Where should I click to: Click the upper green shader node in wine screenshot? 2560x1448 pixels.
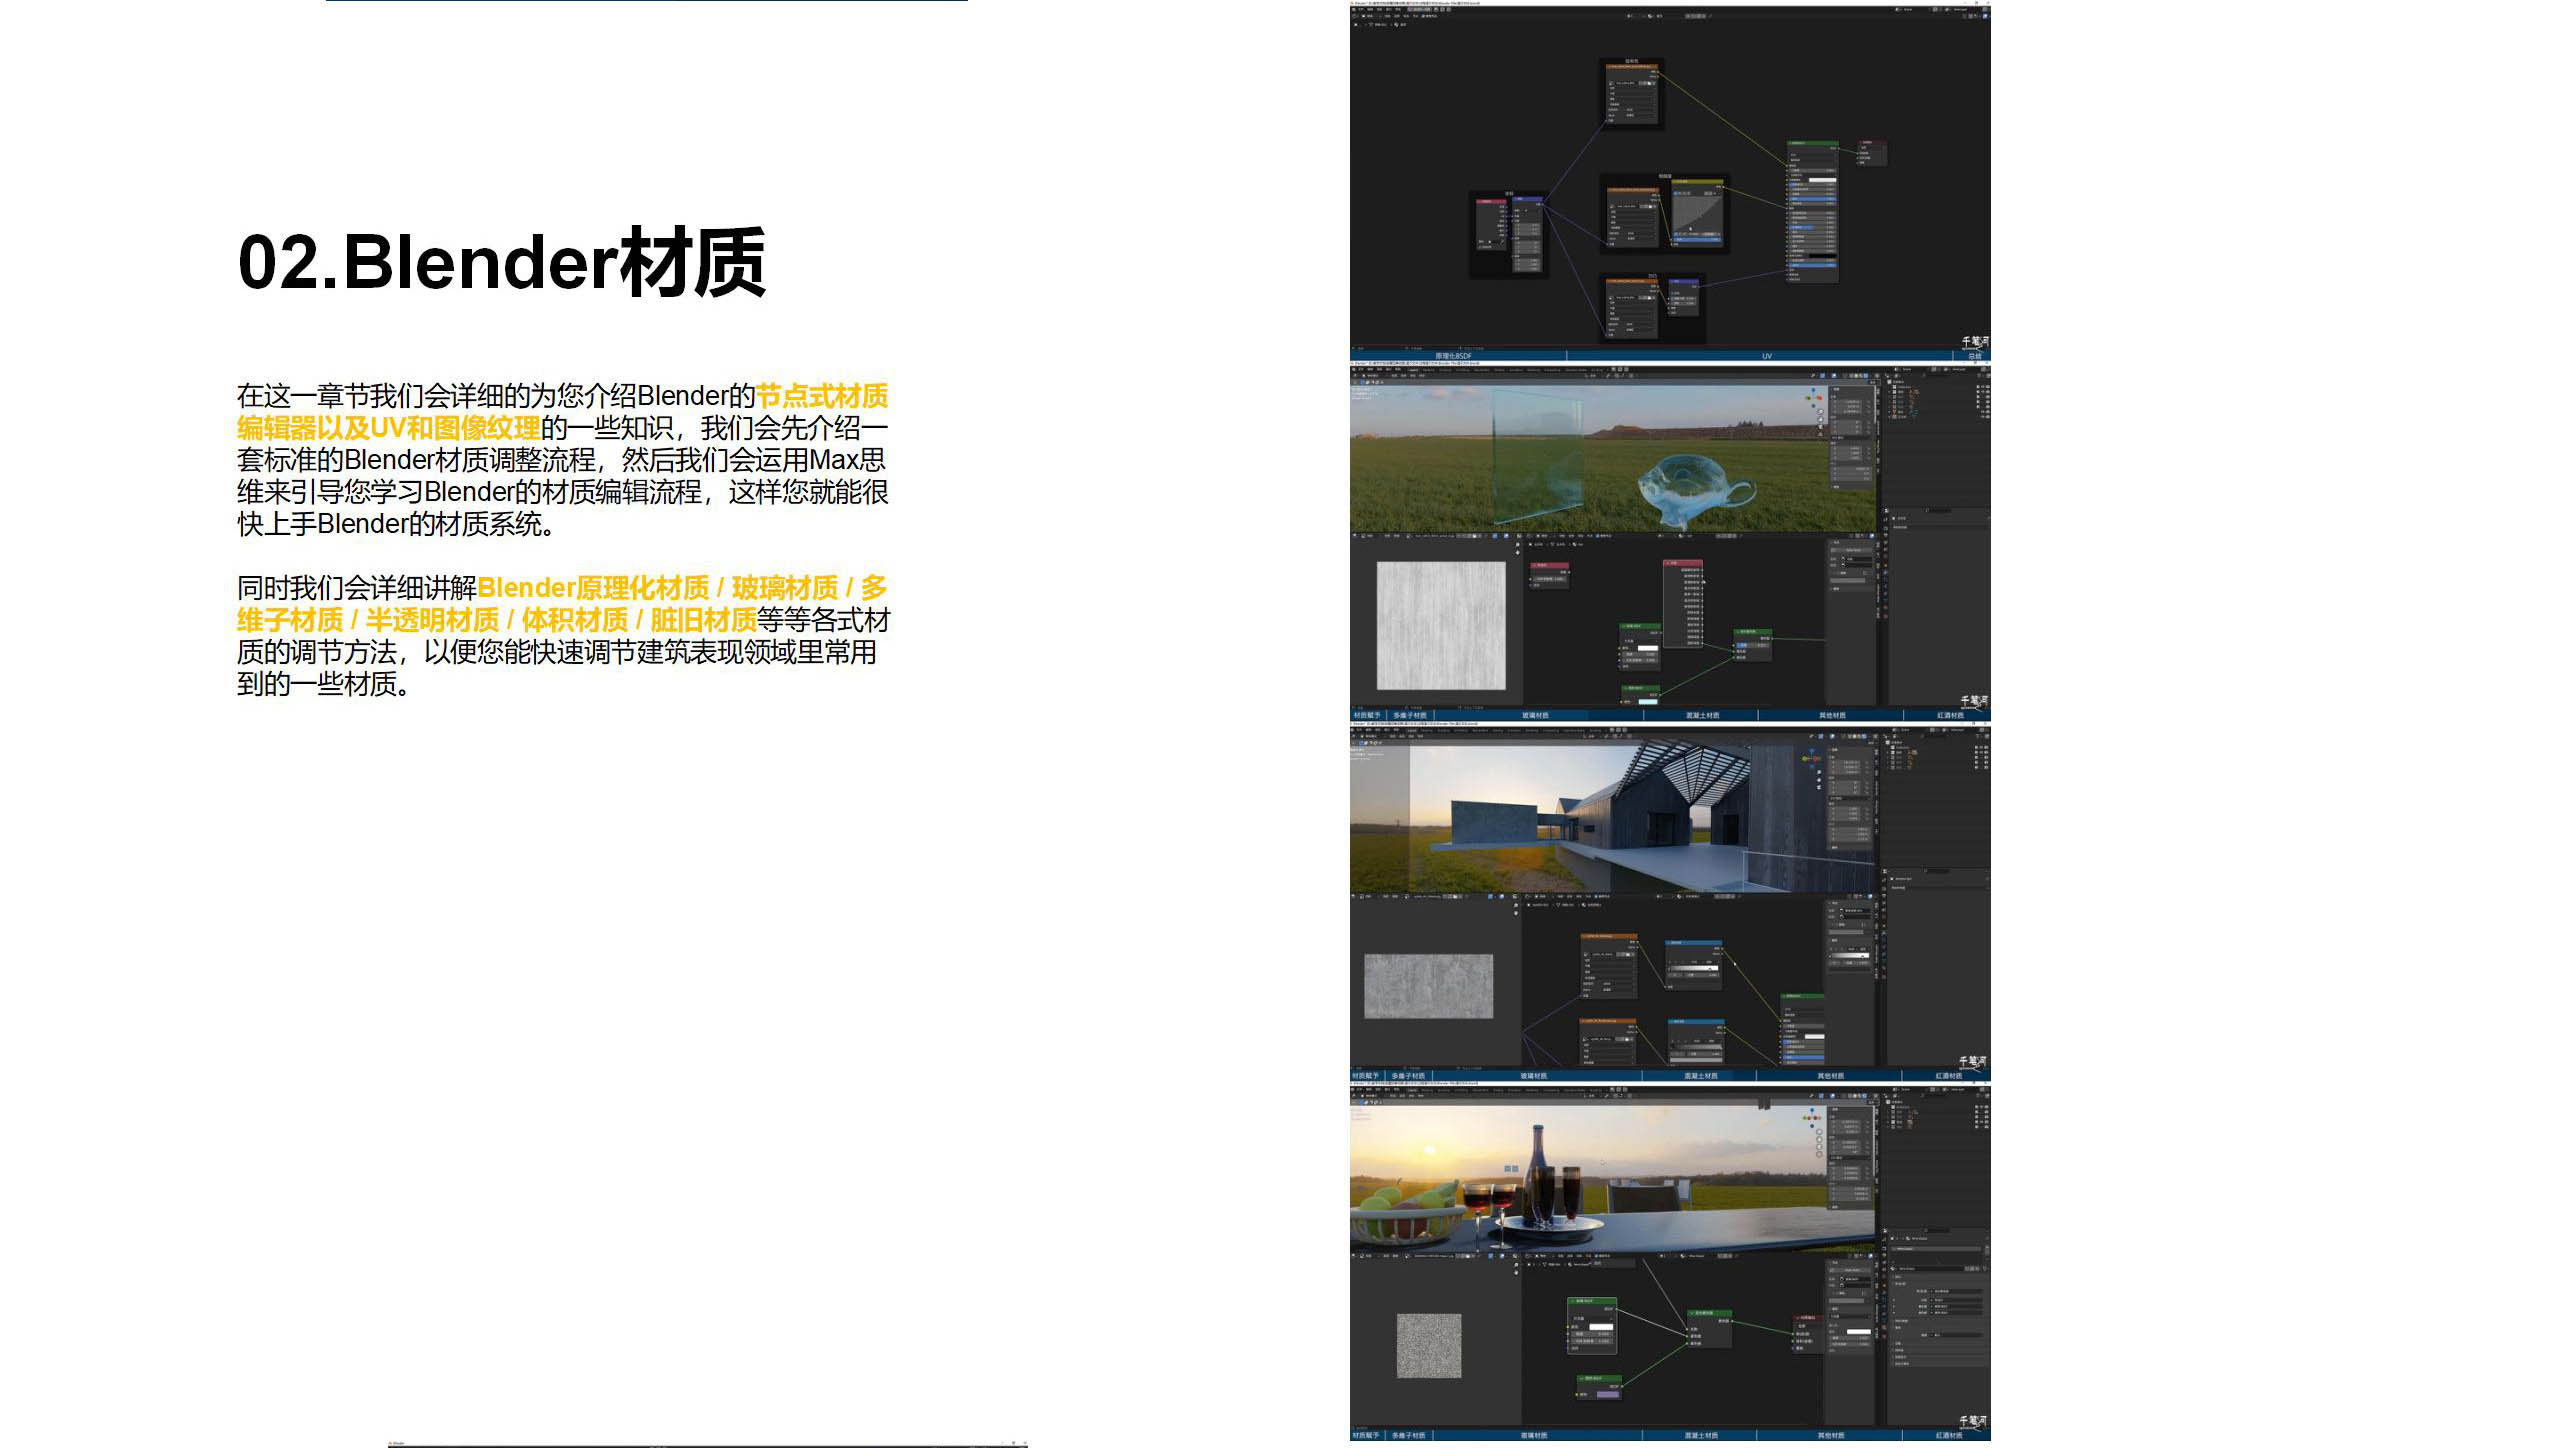(1591, 1326)
